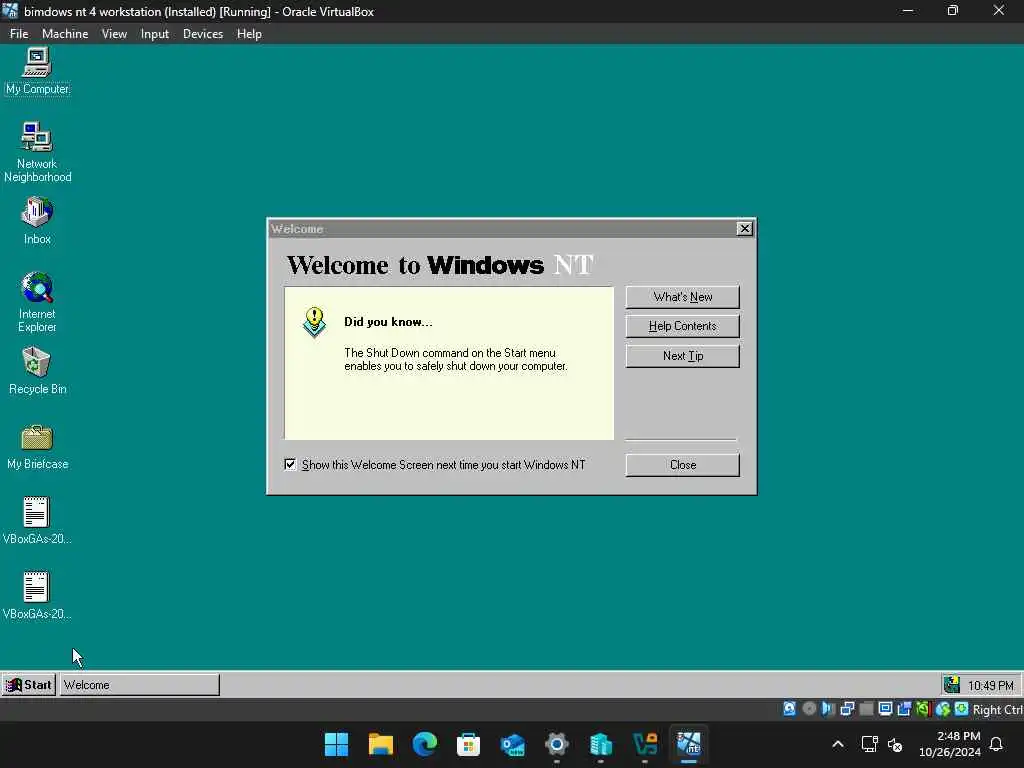Click the NT system tray icon beside 10:49 PM
The height and width of the screenshot is (768, 1024).
coord(952,684)
